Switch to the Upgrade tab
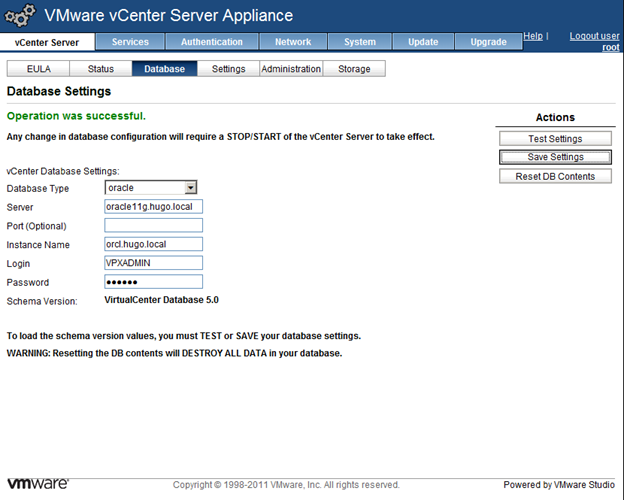The height and width of the screenshot is (500, 624). tap(488, 42)
